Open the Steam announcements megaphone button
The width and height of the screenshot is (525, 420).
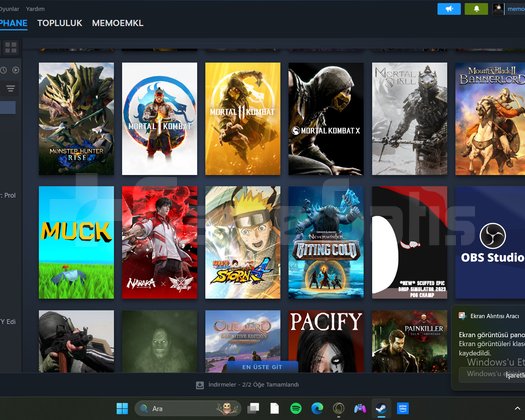click(449, 9)
